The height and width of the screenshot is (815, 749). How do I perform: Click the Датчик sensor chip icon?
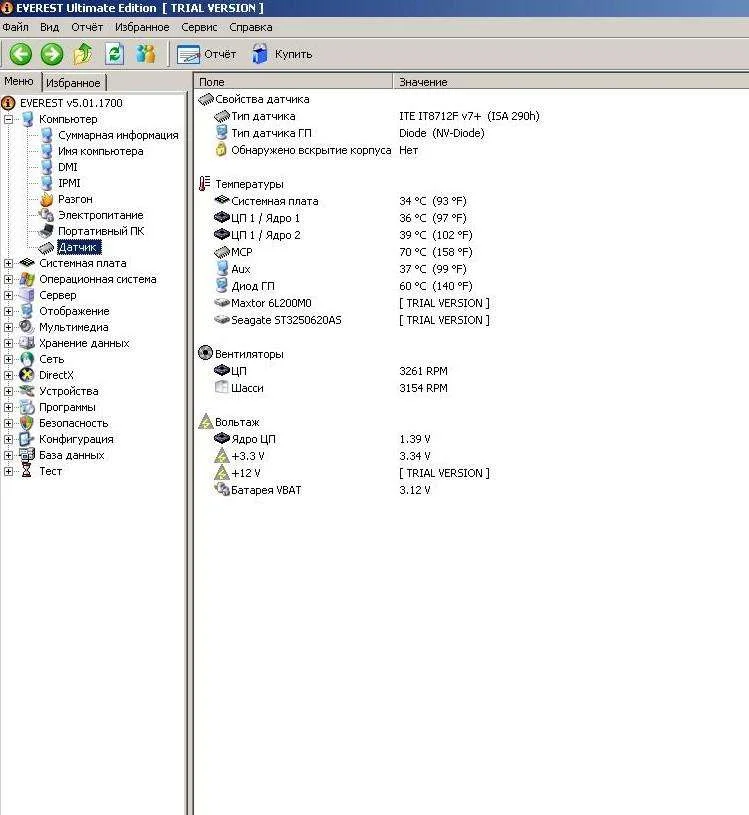click(47, 247)
